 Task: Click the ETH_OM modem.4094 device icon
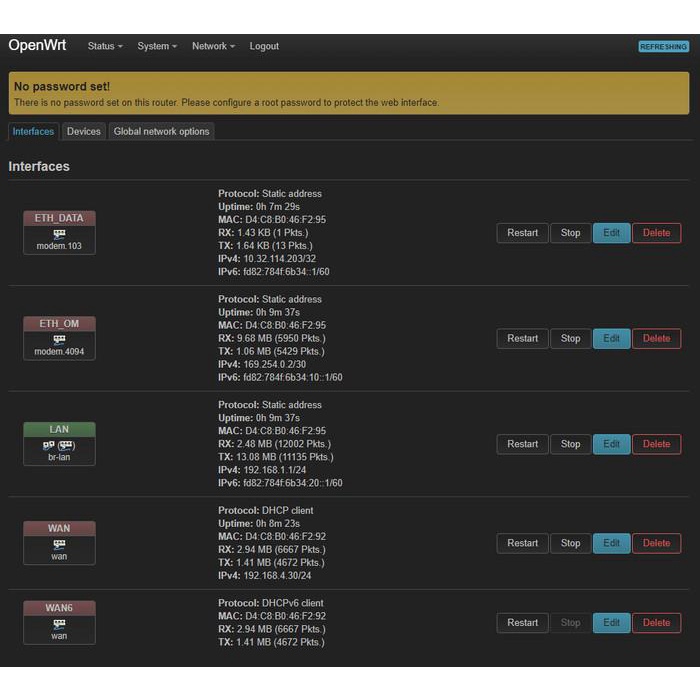59,340
